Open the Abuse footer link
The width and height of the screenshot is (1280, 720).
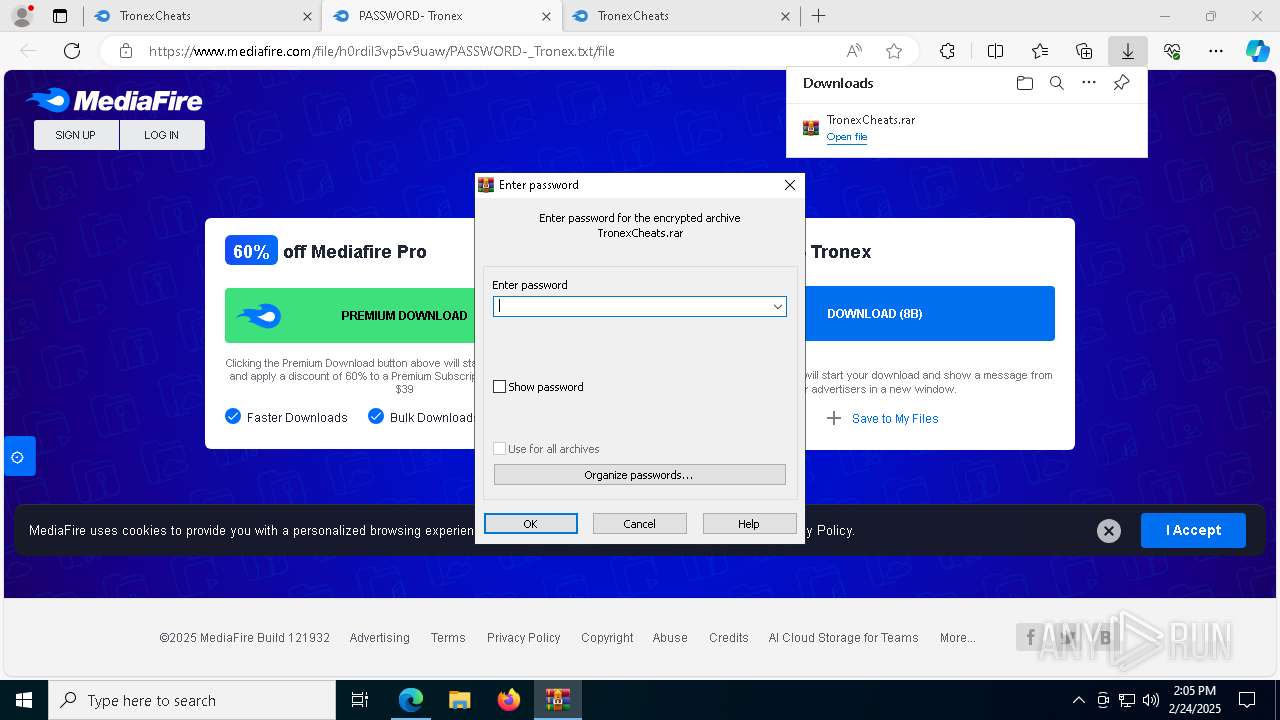click(670, 638)
